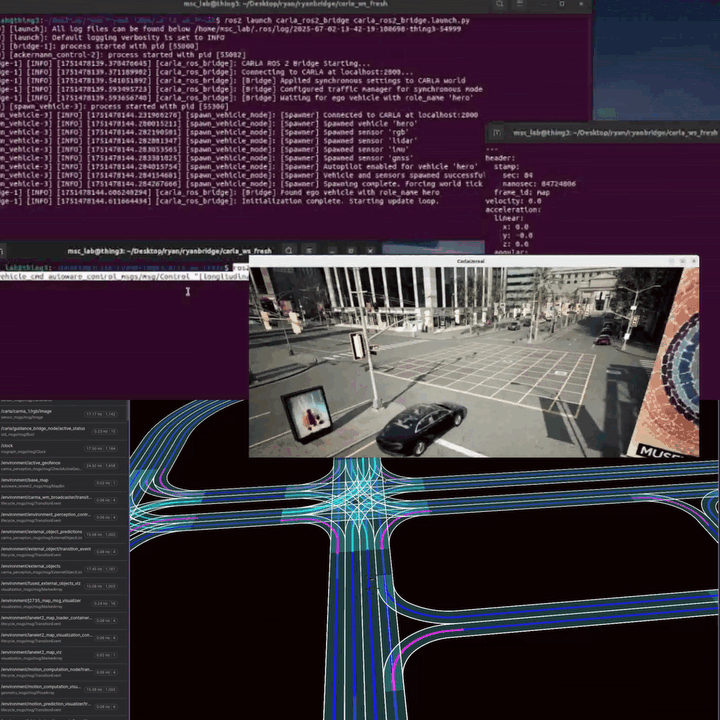Select the /carla/guidance_bridge_node/active_status topic

tap(64, 431)
